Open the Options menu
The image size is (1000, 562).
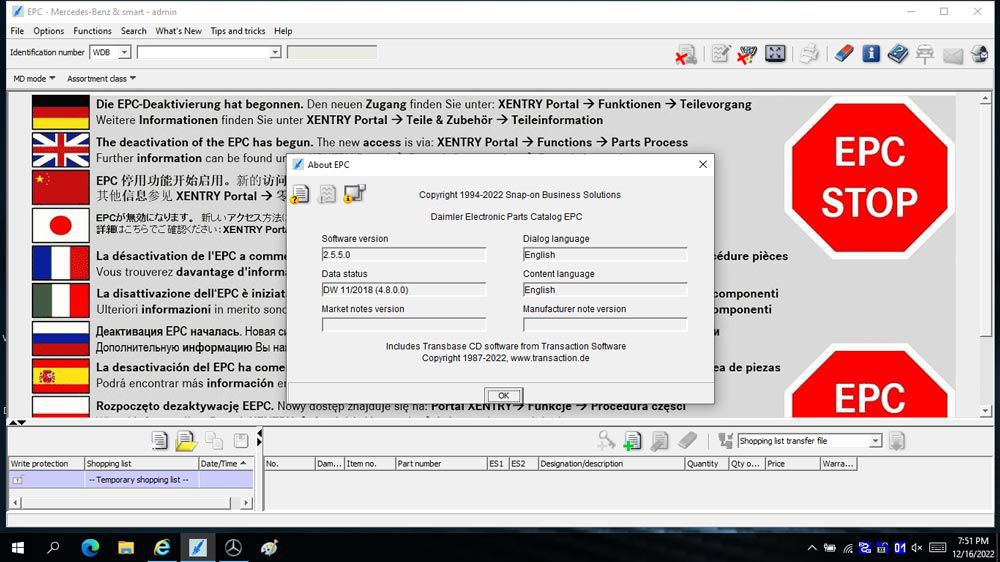coord(48,31)
